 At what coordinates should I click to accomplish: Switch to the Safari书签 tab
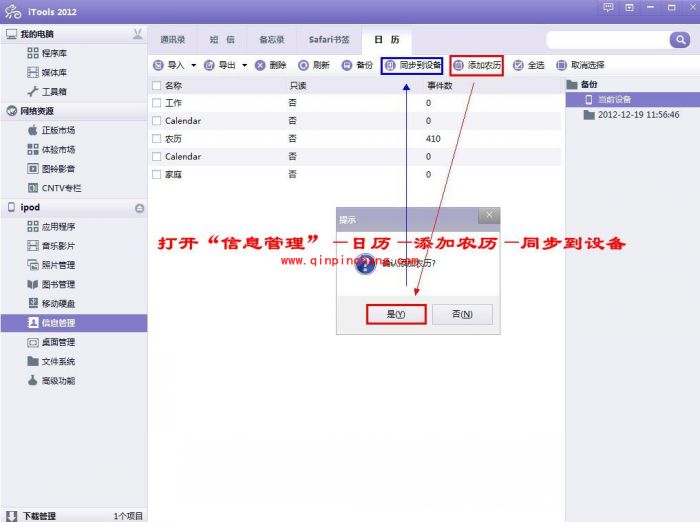pyautogui.click(x=329, y=40)
